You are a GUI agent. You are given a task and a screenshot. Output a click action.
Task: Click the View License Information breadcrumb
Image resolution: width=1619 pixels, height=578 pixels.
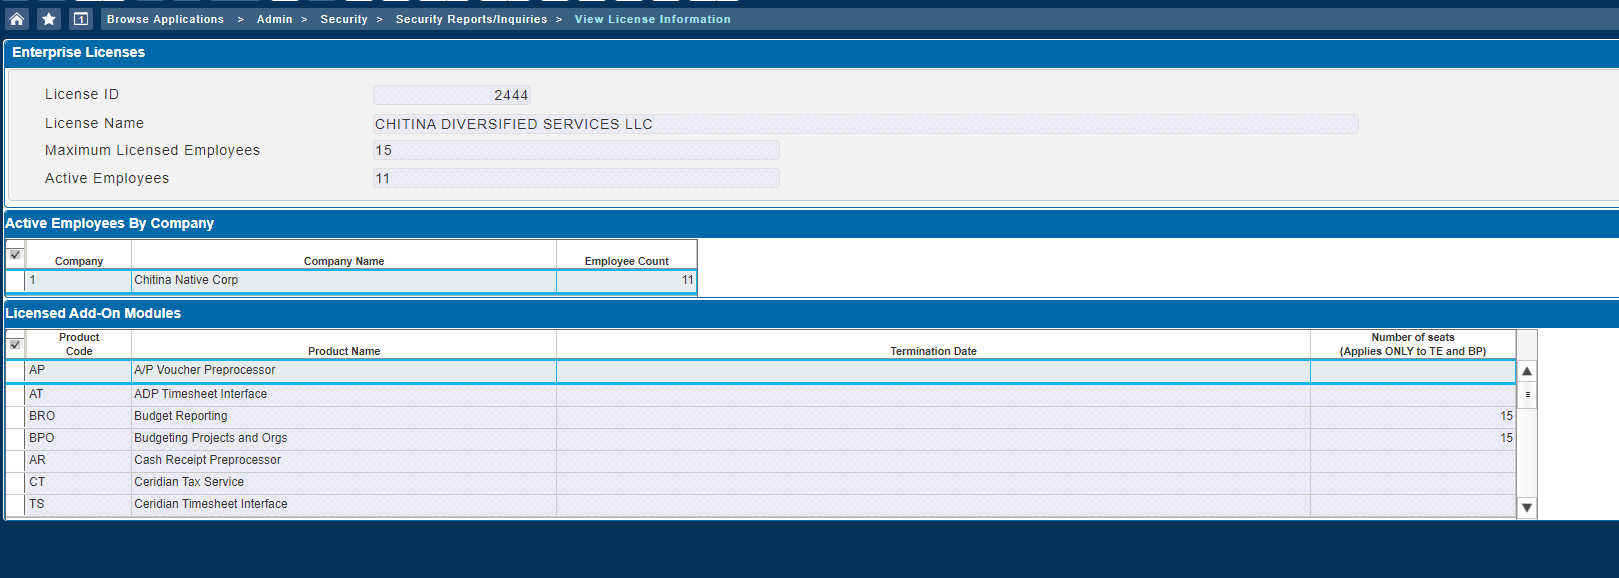(652, 19)
